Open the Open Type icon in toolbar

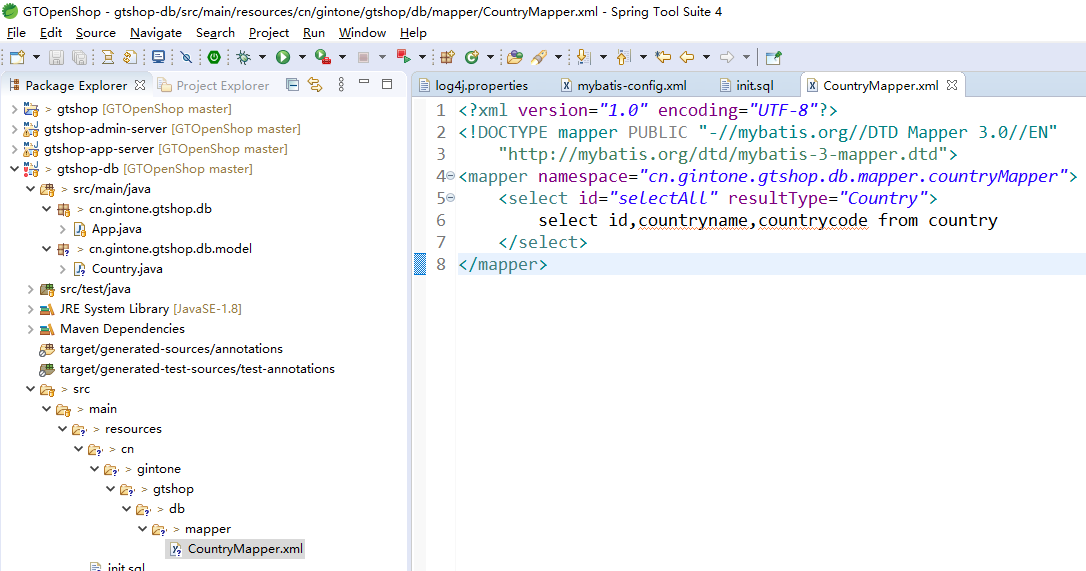pyautogui.click(x=514, y=58)
